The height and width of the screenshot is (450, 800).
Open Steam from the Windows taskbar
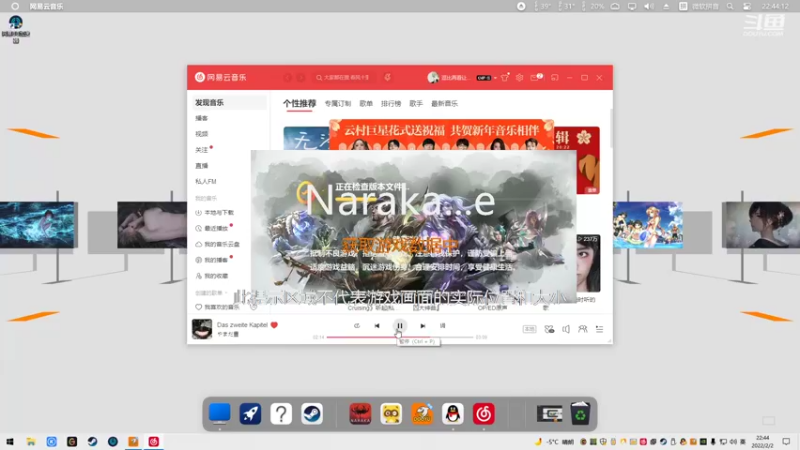click(x=92, y=441)
